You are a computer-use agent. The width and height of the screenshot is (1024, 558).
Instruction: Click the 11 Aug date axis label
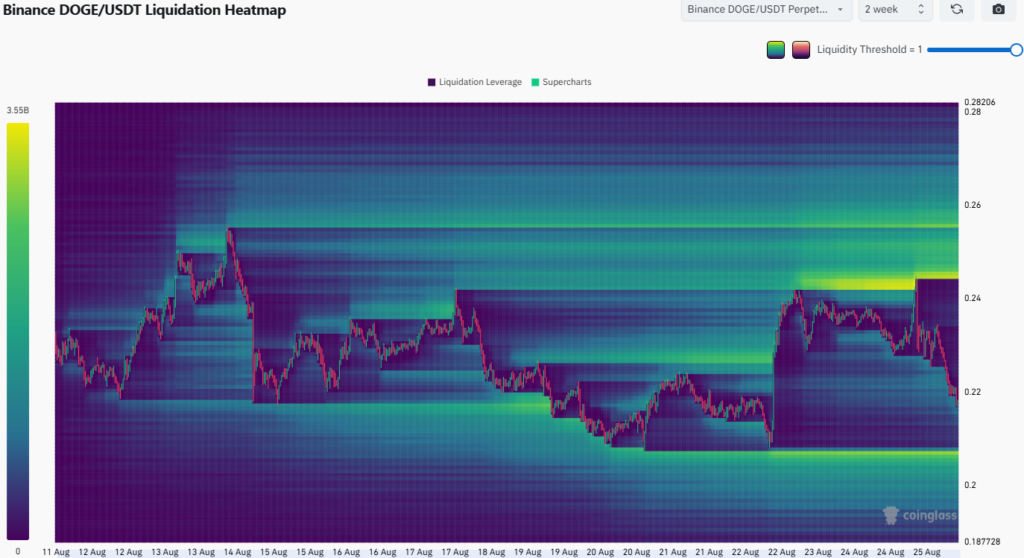[x=55, y=551]
